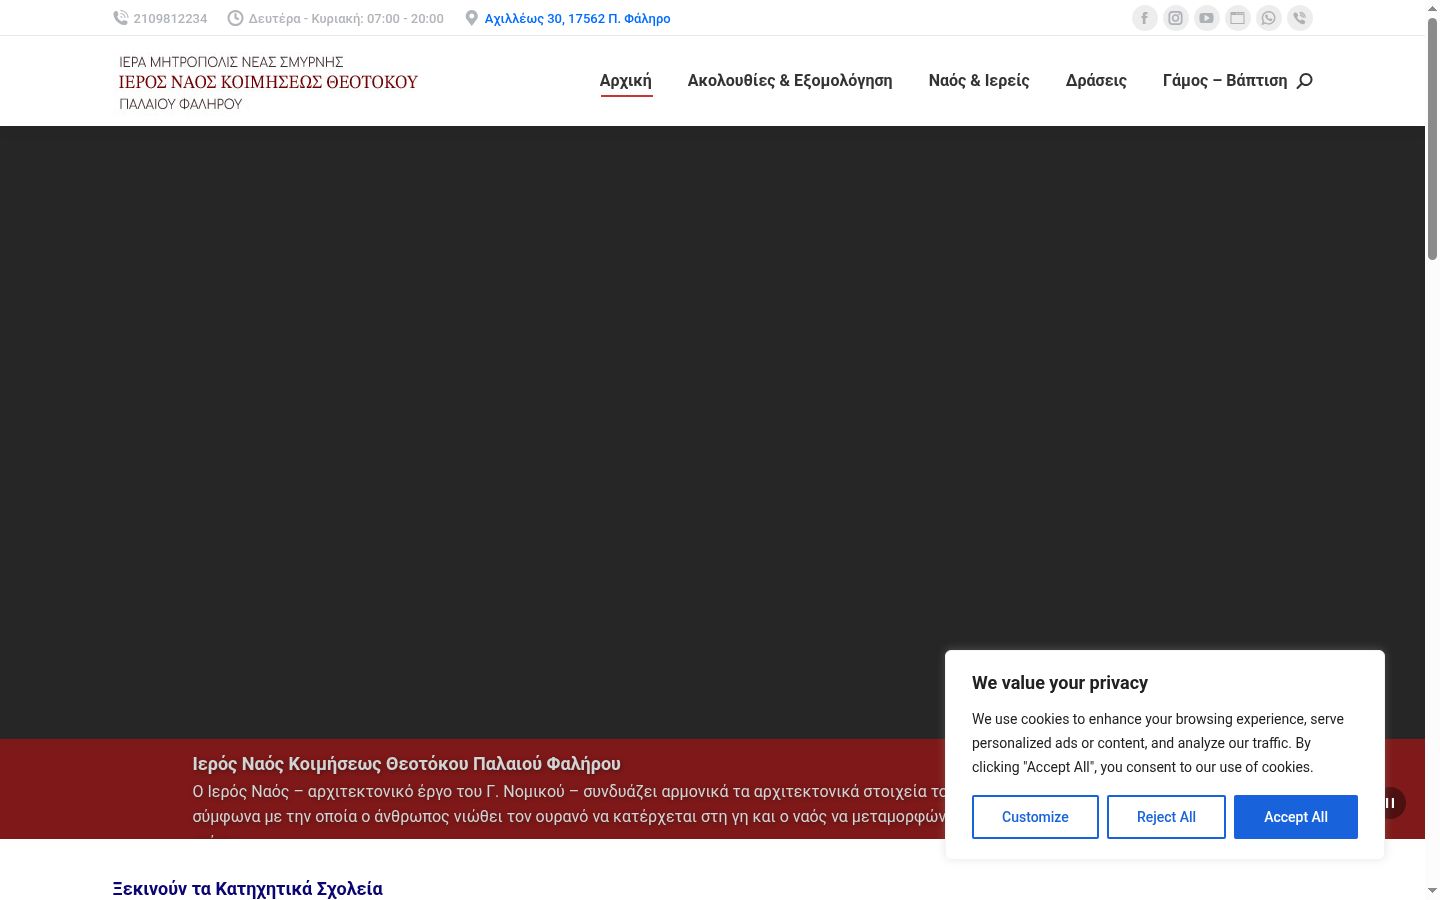Viewport: 1440px width, 900px height.
Task: Click the location pin icon
Action: 472,18
